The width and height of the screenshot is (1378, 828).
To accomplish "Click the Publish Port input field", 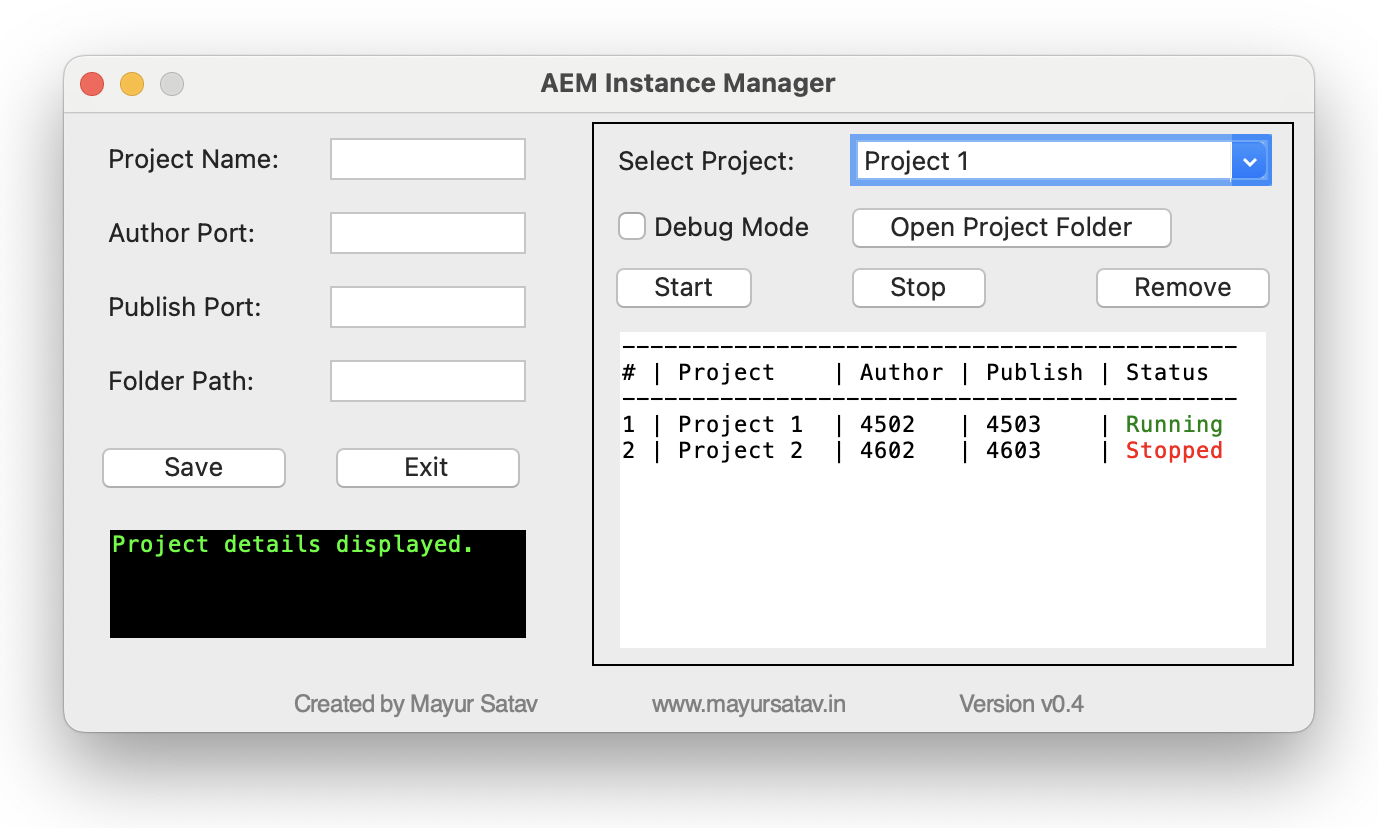I will pos(427,306).
